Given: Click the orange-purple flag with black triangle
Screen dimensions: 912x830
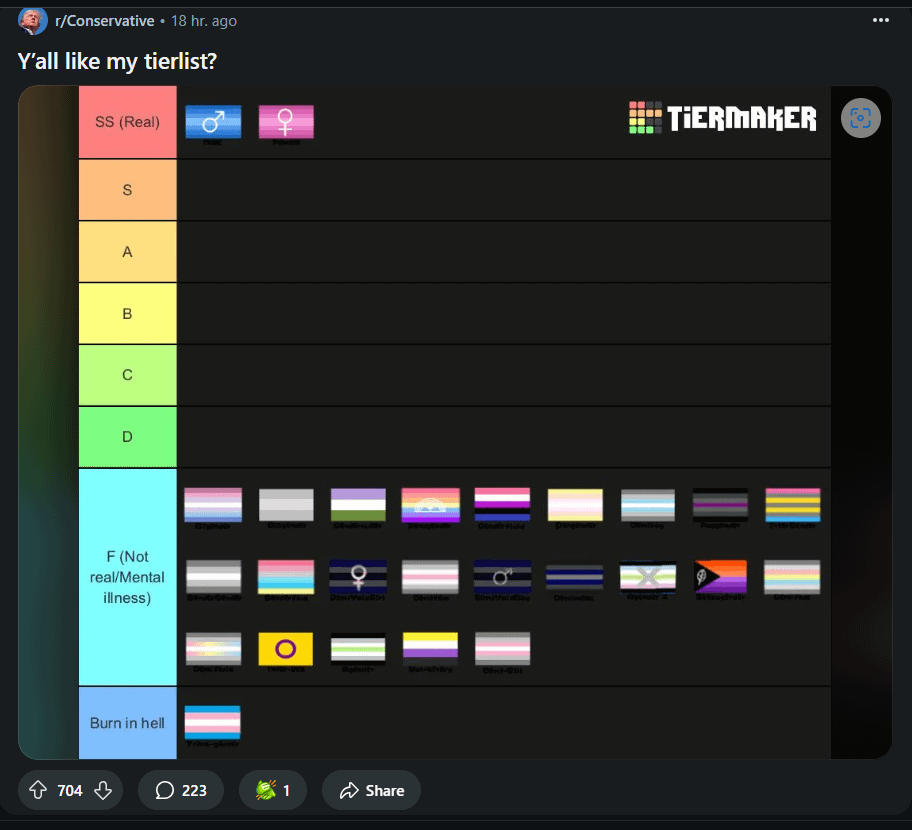Looking at the screenshot, I should click(720, 576).
